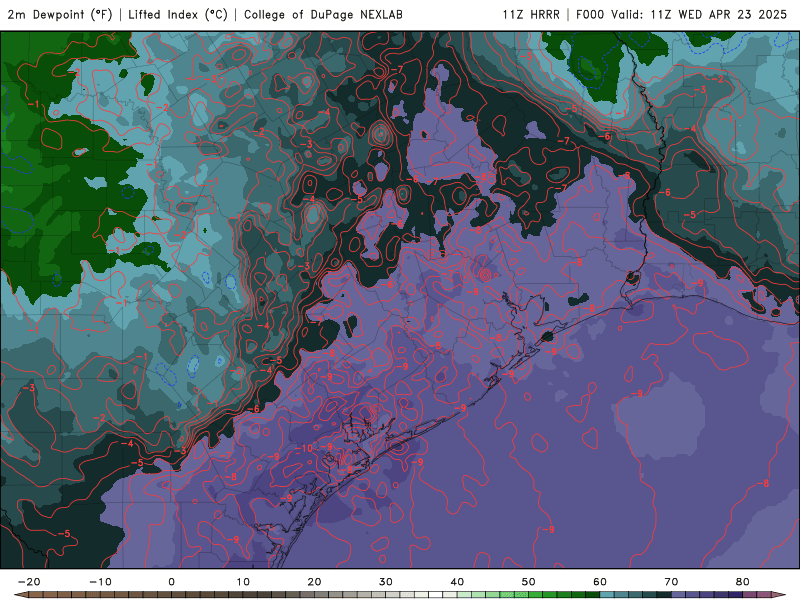Click the 0 label on the color scale

coord(171,582)
